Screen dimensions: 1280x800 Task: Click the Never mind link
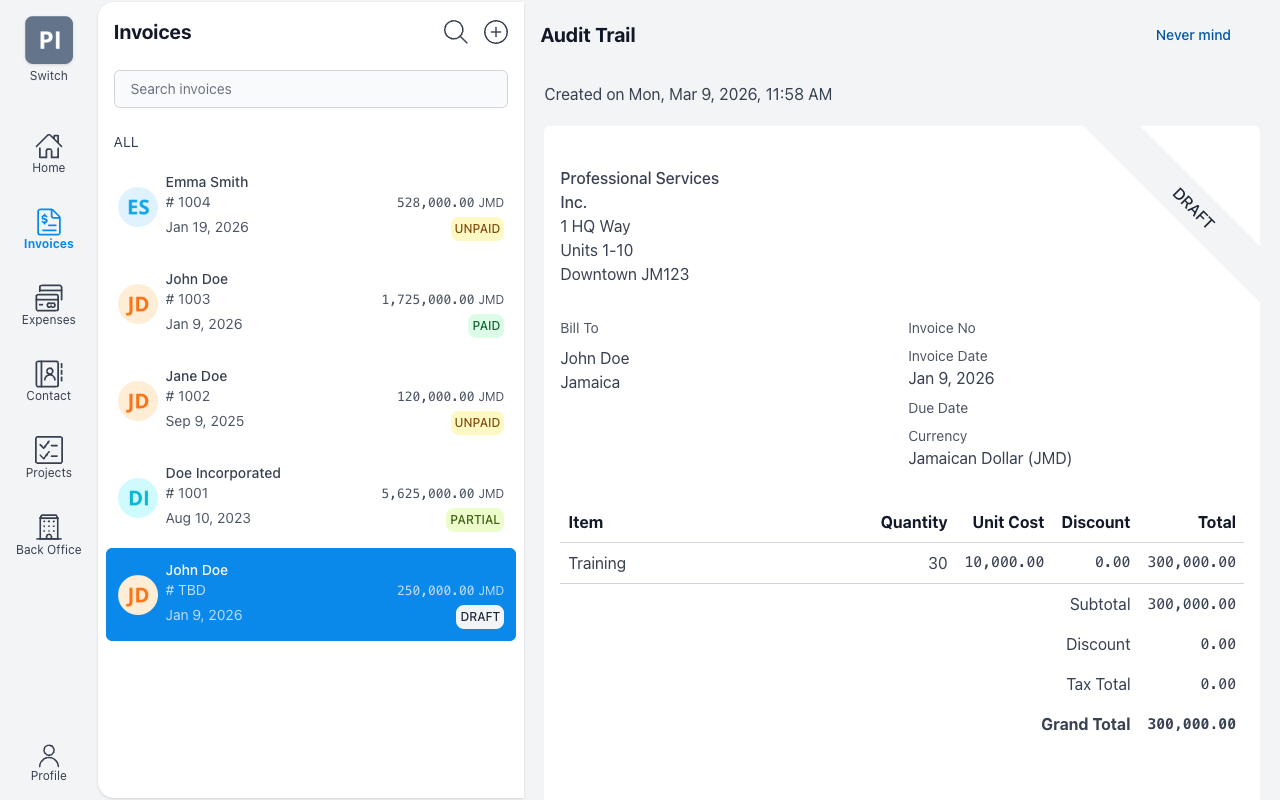[1193, 35]
